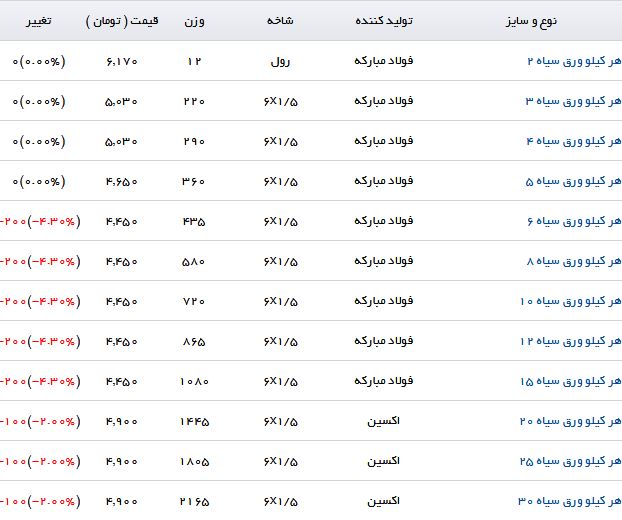Open the link 'هر کیلو ورق سیاه ۴'
The width and height of the screenshot is (622, 520).
574,141
